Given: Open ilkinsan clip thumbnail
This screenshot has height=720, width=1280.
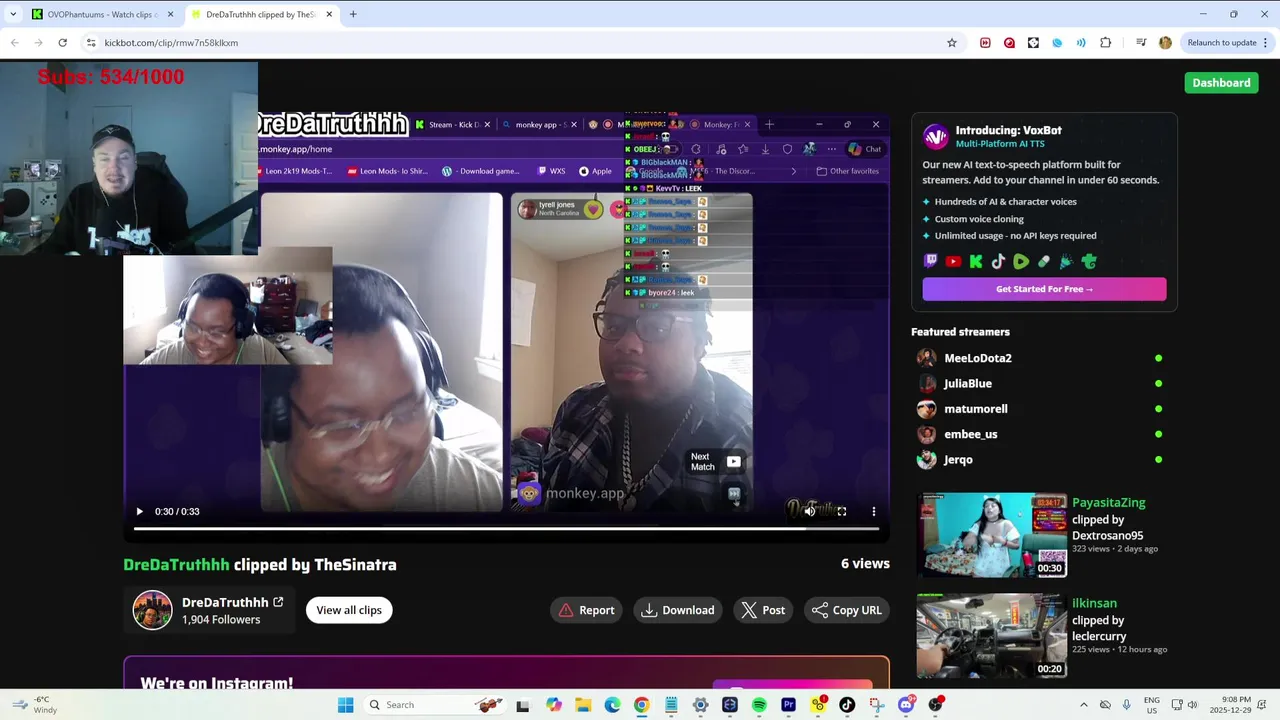Looking at the screenshot, I should coord(991,636).
